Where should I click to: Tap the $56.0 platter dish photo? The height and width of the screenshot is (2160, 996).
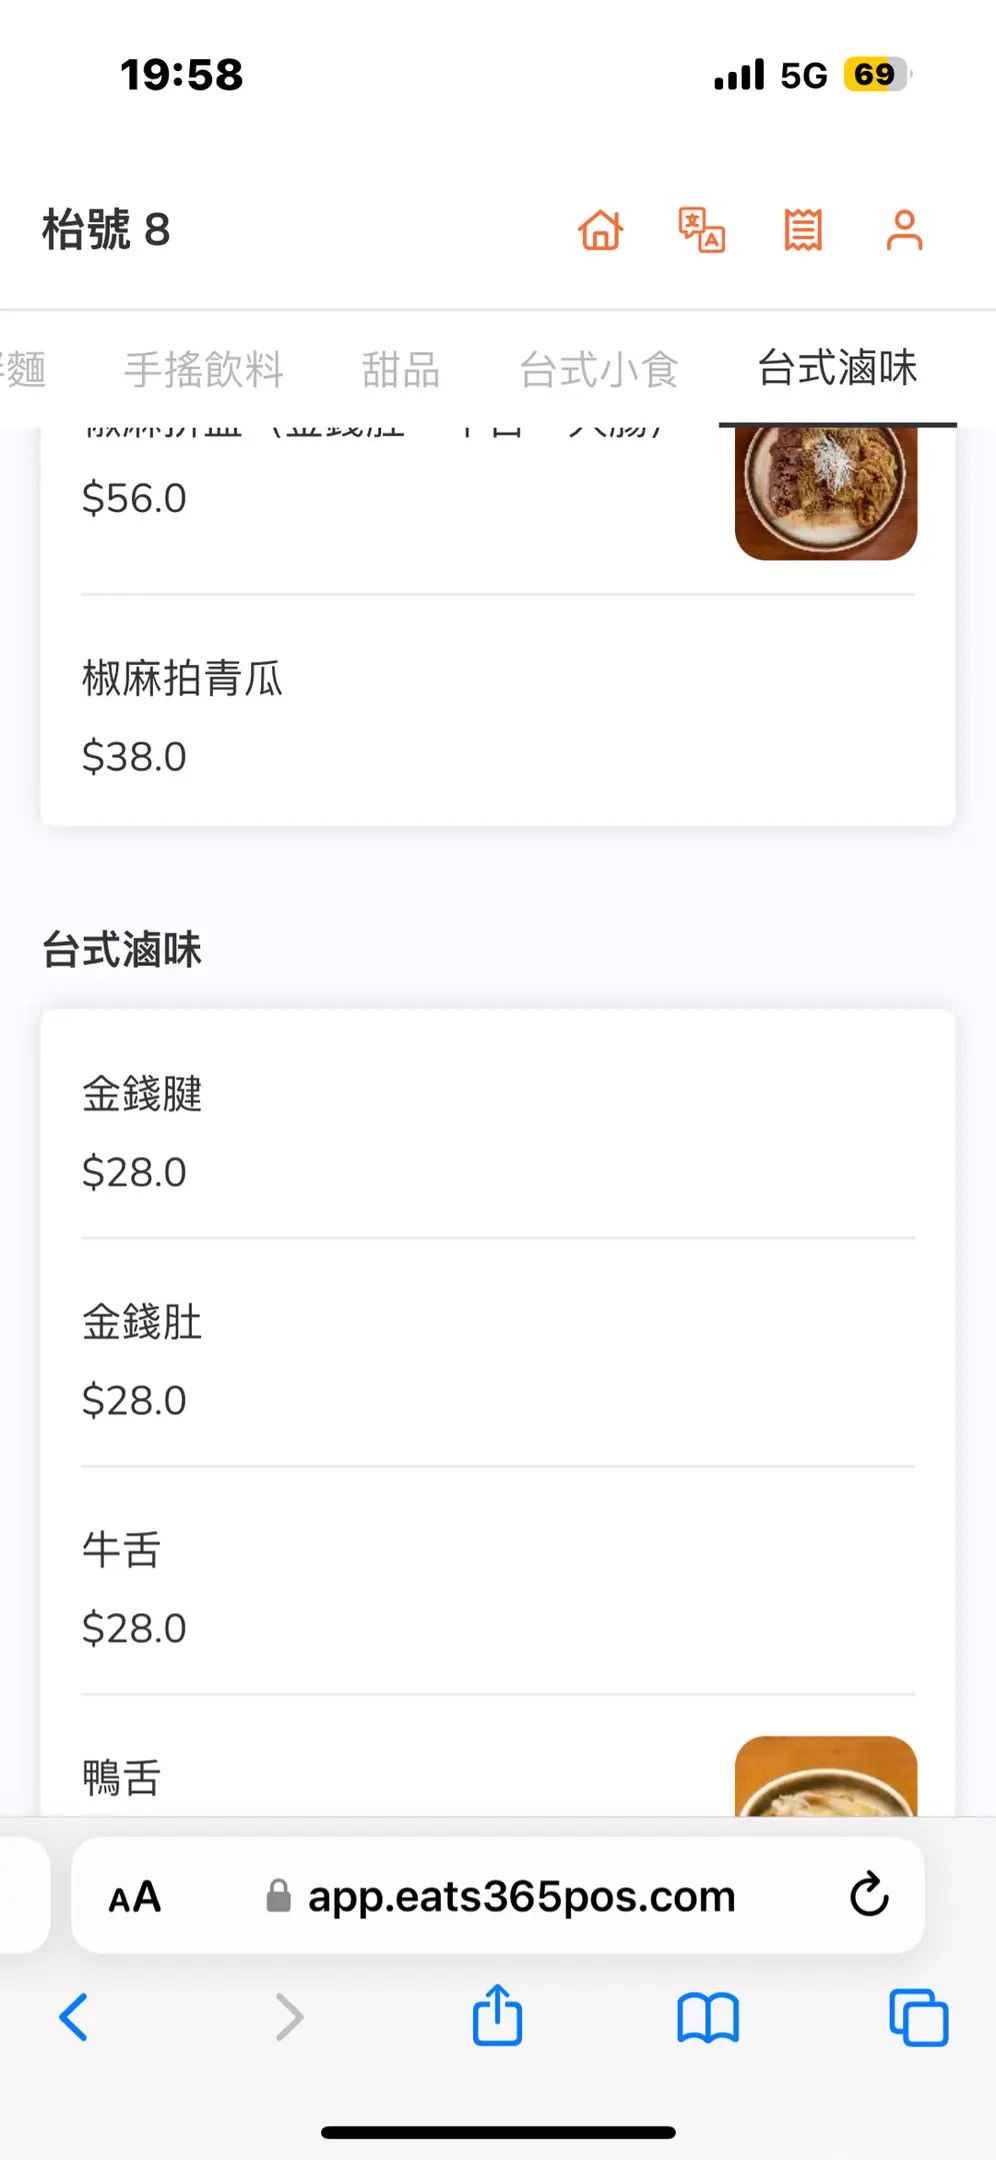click(x=825, y=492)
